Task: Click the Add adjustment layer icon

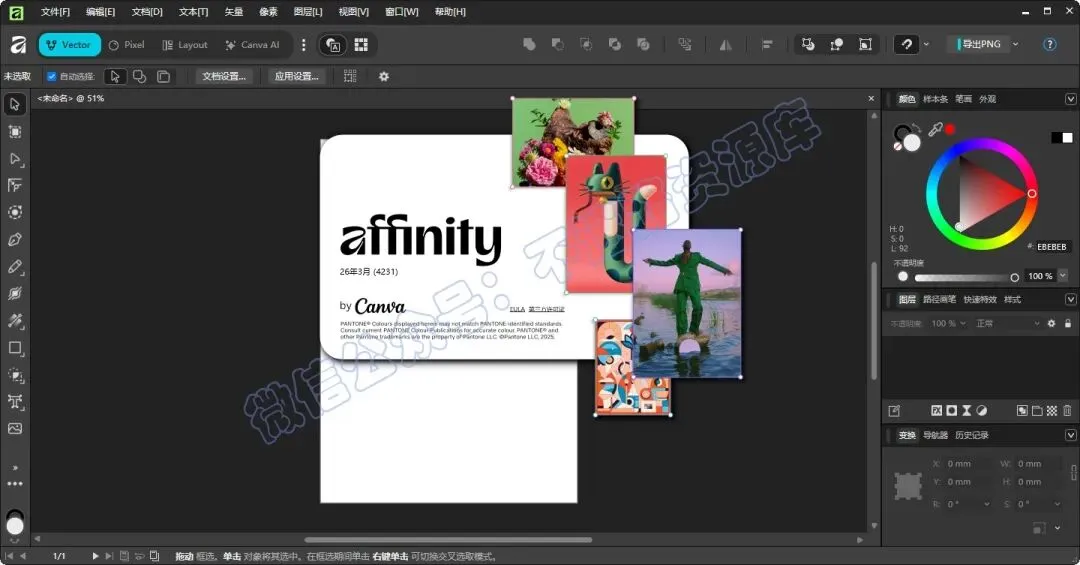Action: [982, 411]
